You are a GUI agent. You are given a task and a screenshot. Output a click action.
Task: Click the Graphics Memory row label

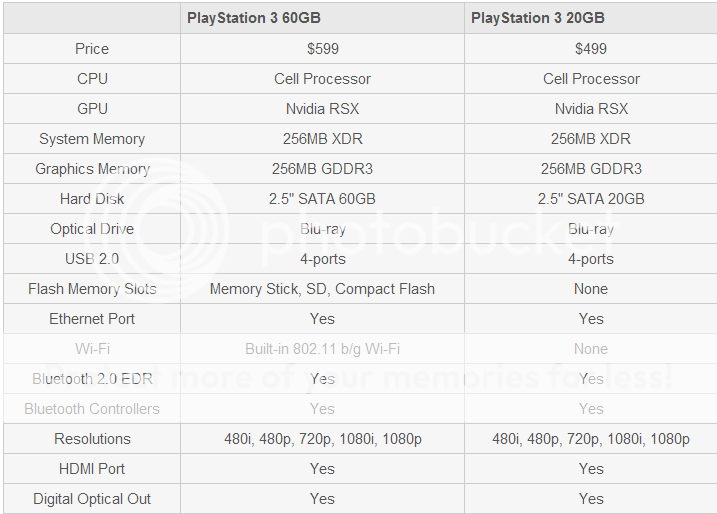pos(92,169)
